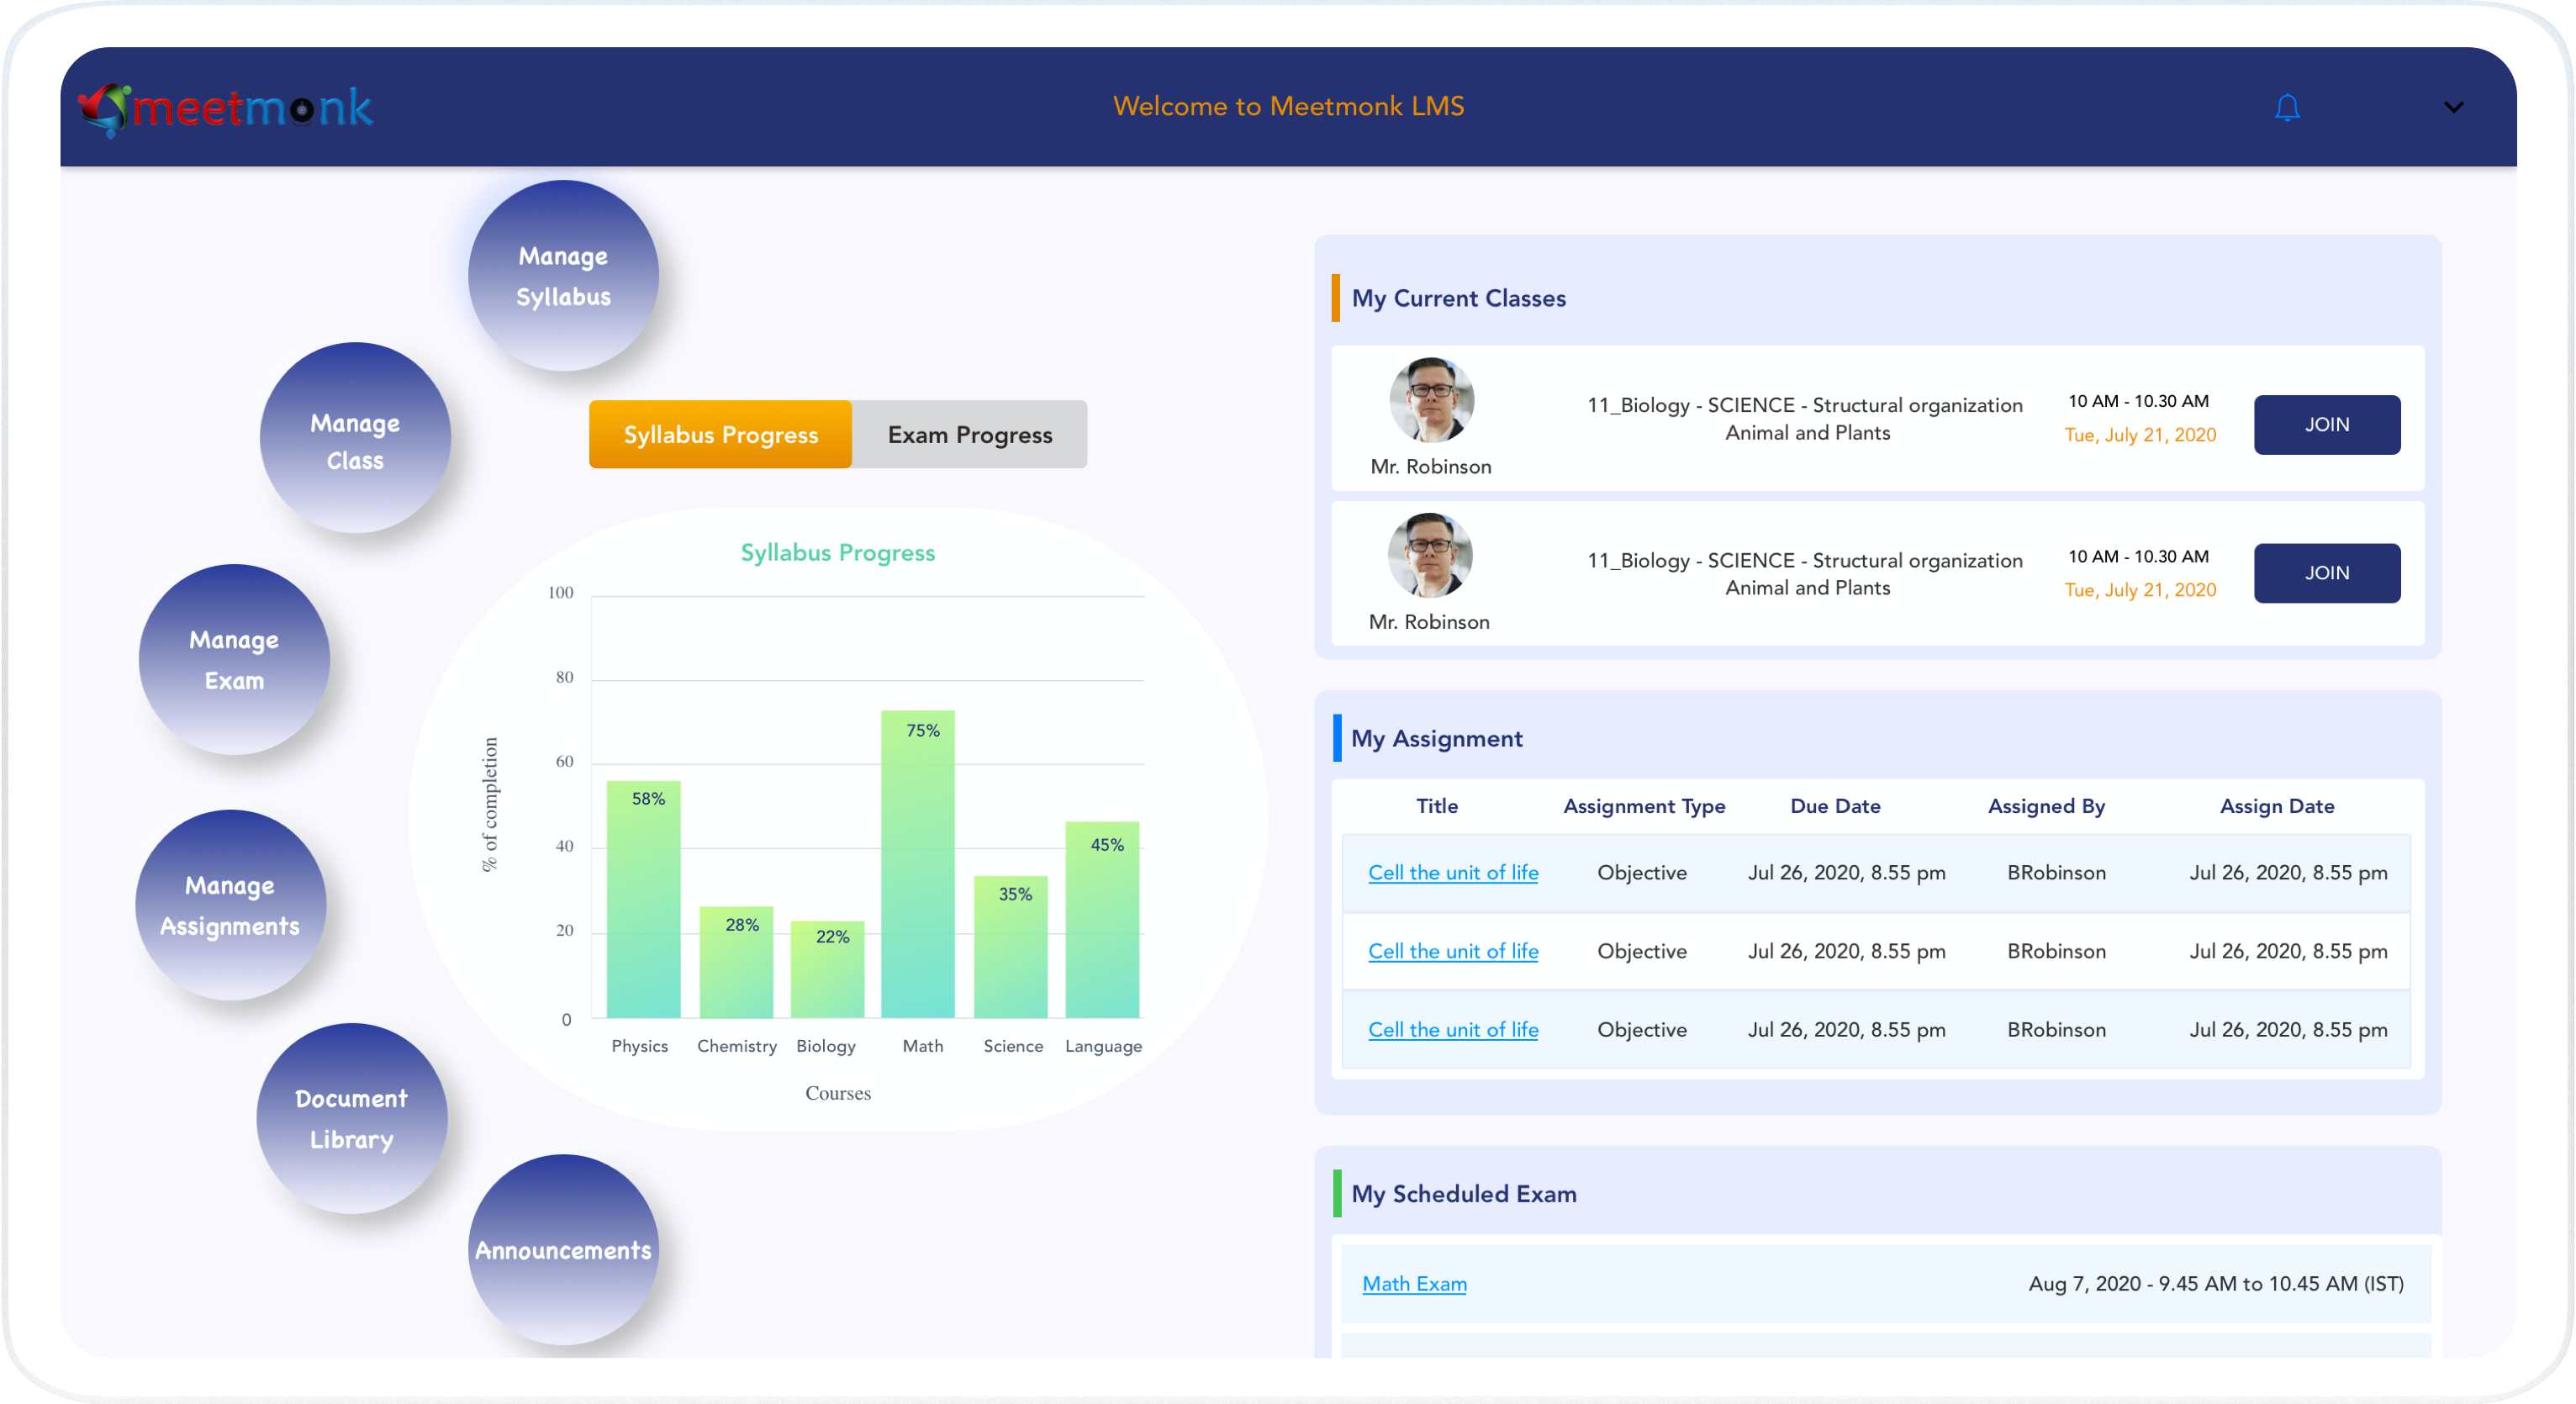The image size is (2576, 1404).
Task: Open the Manage Exam bubble
Action: [x=234, y=660]
